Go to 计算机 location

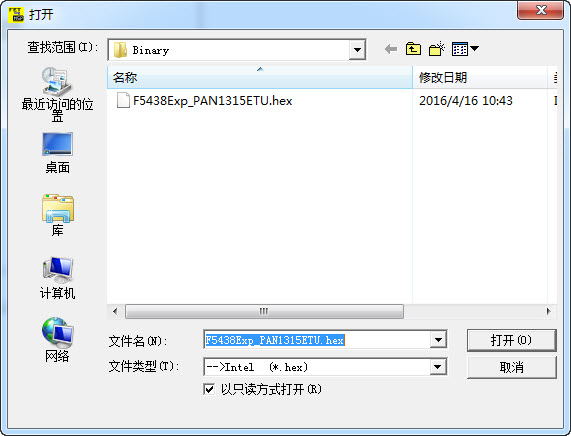pos(58,278)
